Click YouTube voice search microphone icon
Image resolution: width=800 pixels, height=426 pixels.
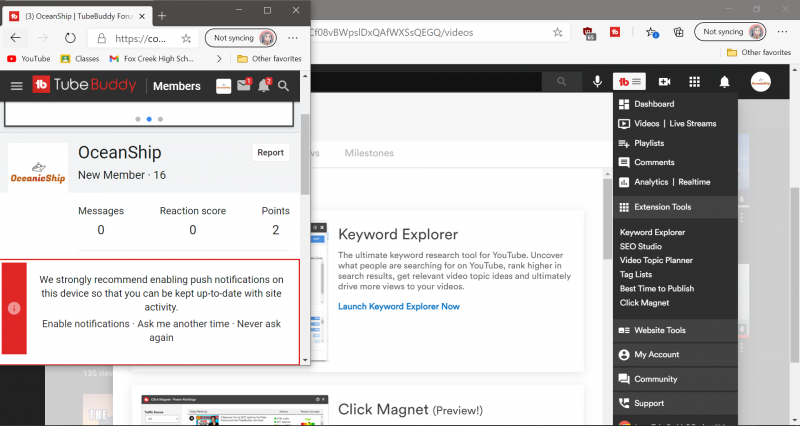pos(598,82)
